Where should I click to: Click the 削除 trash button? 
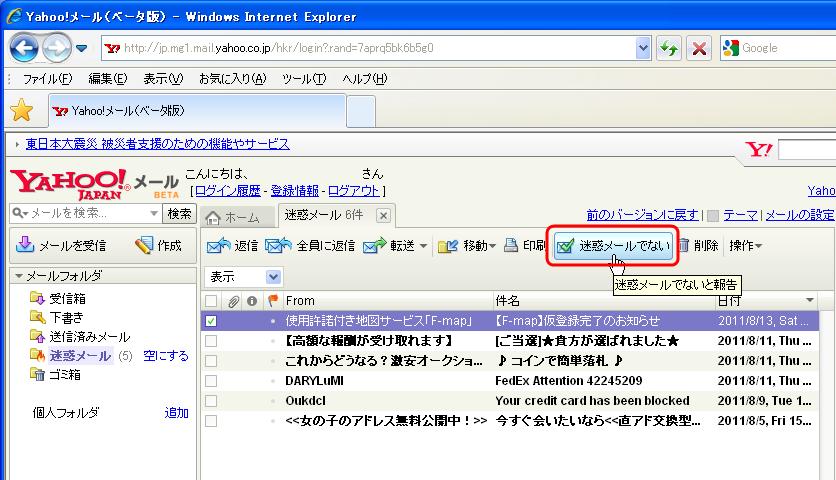(698, 245)
